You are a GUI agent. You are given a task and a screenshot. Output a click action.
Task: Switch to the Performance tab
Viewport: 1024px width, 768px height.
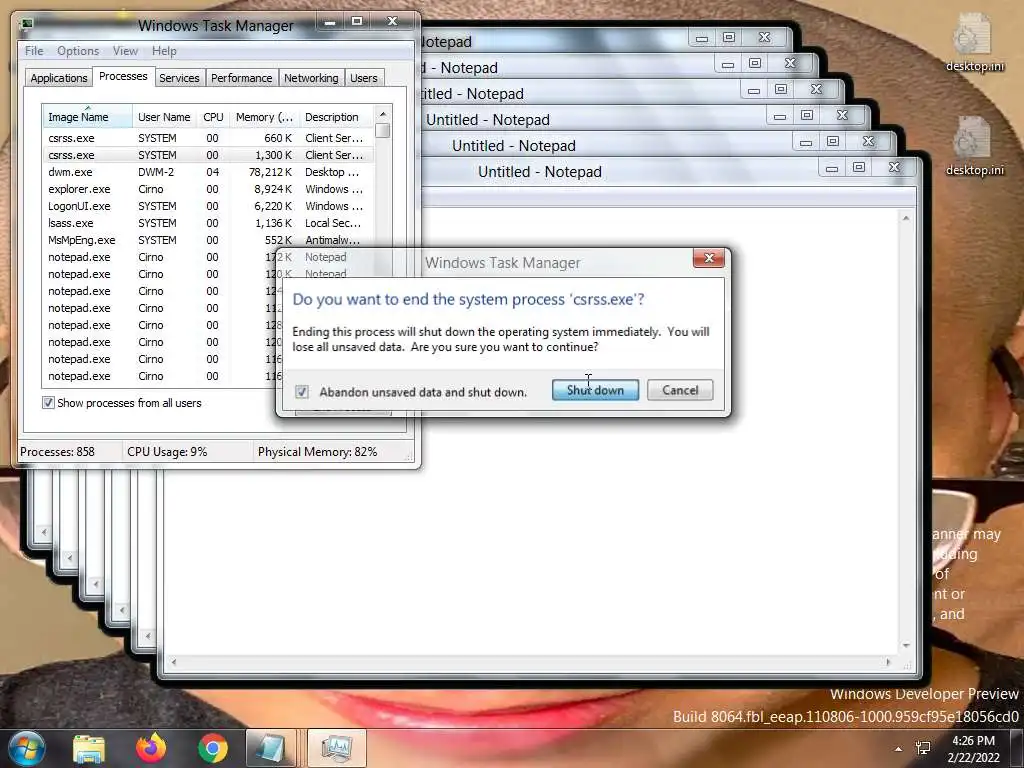click(x=241, y=78)
